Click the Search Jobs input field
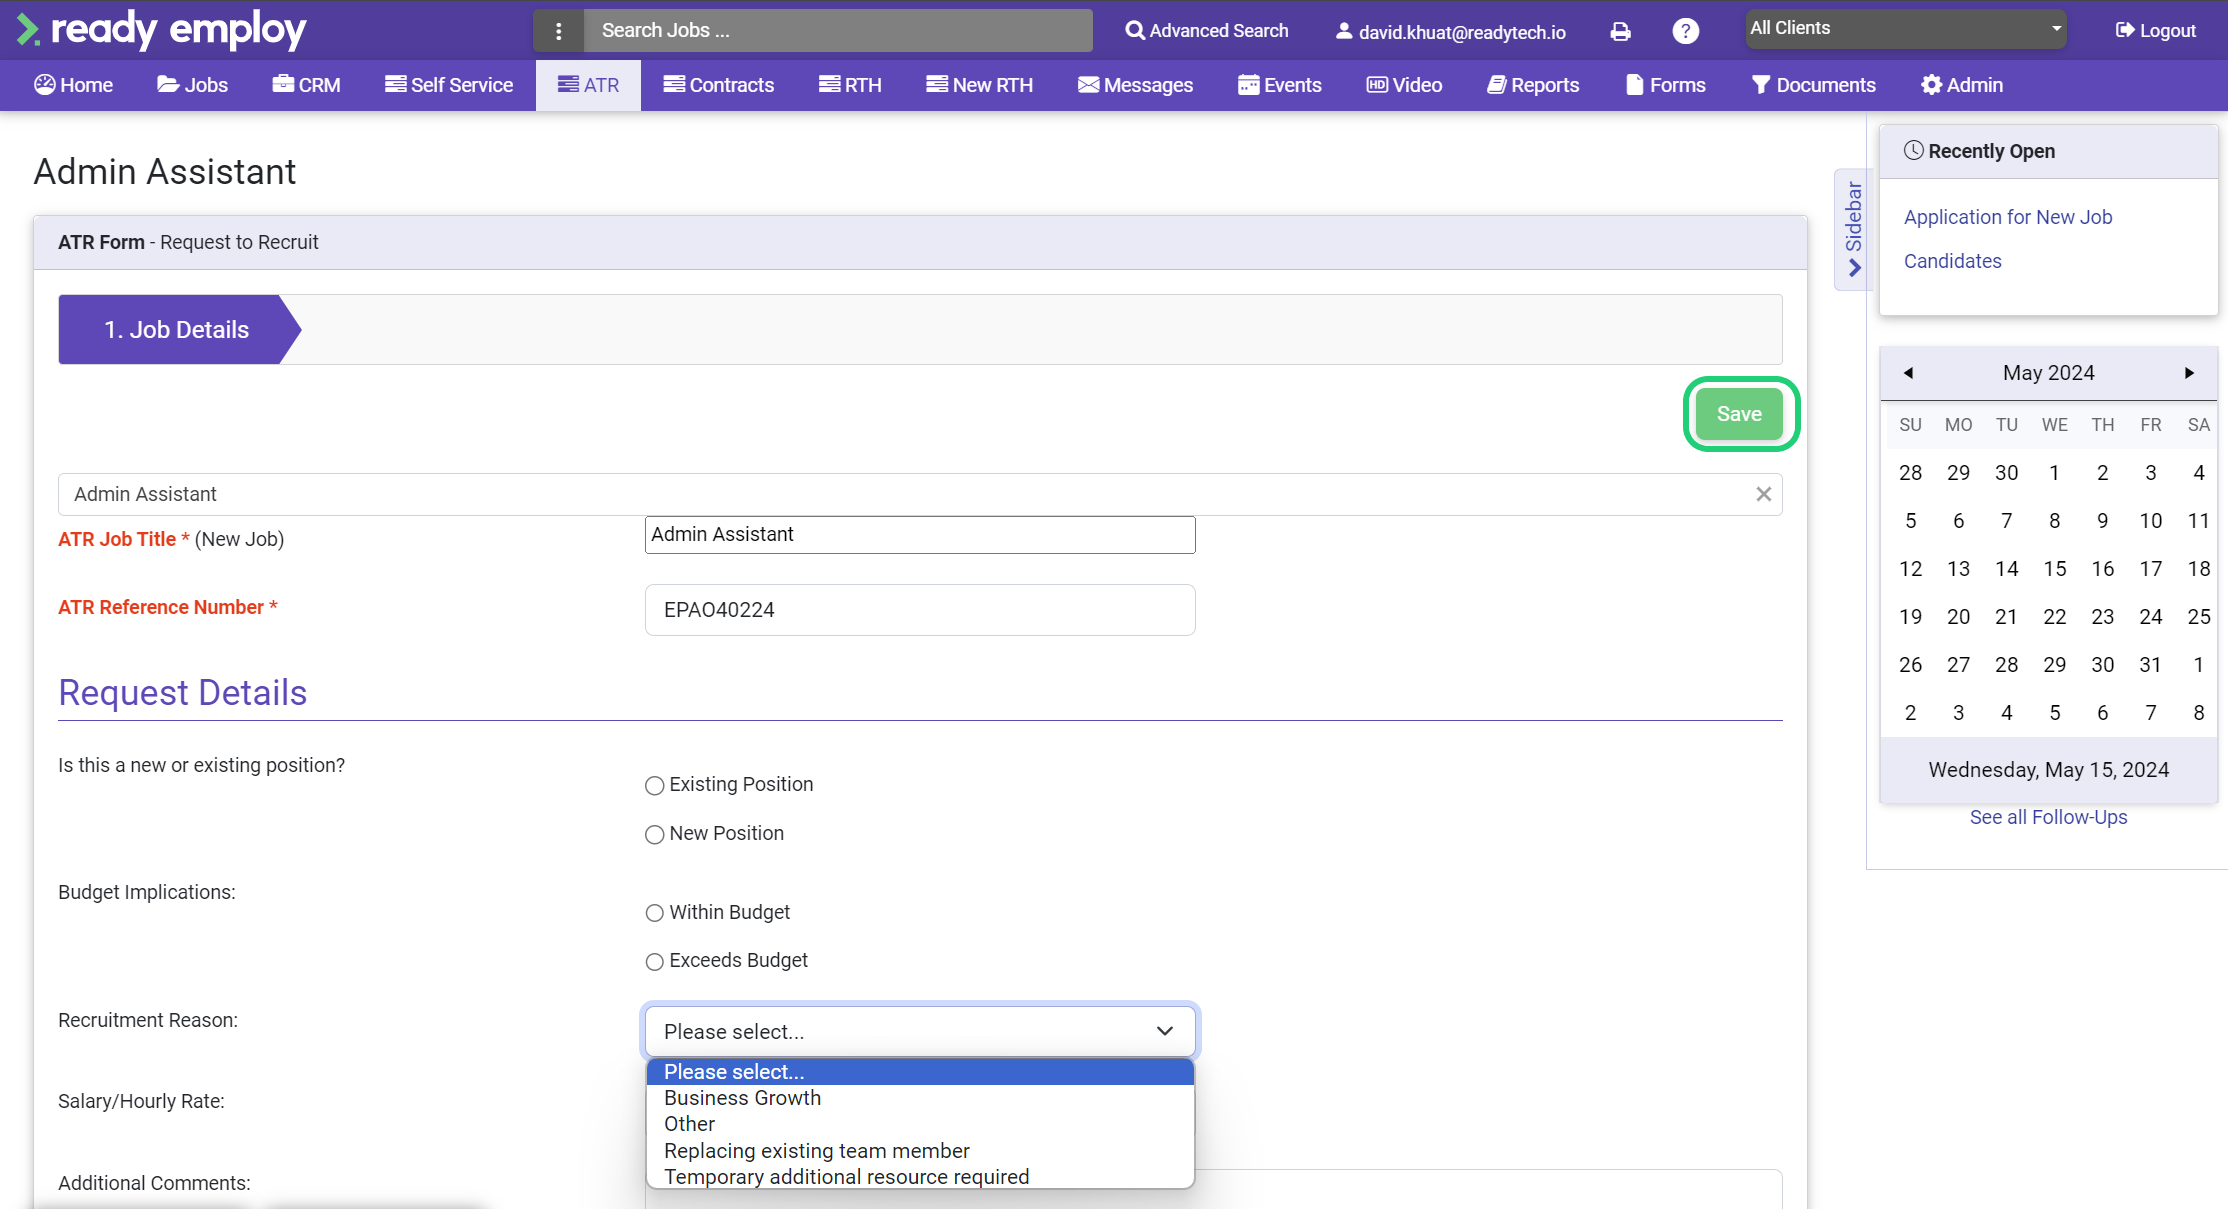2228x1209 pixels. [838, 31]
